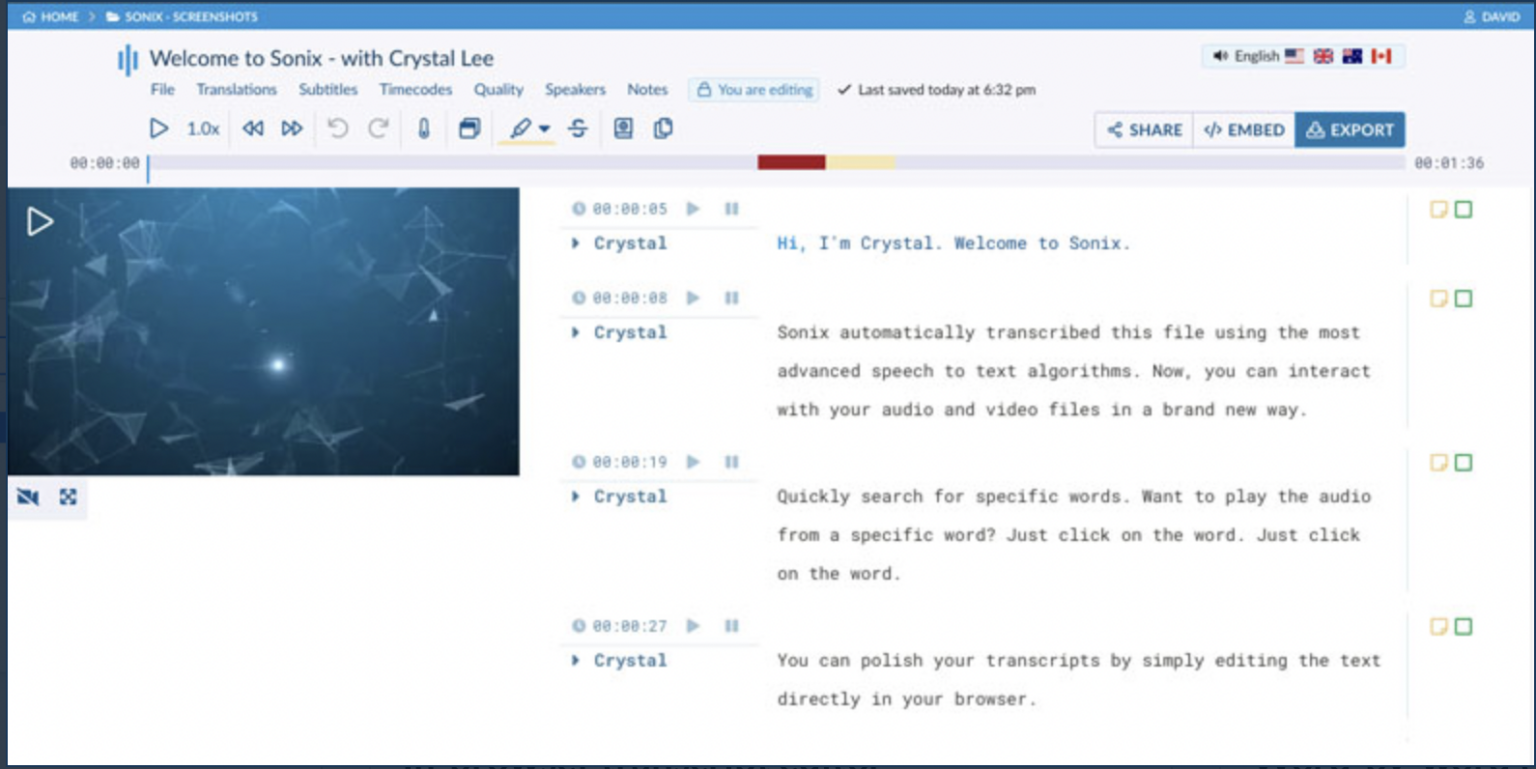Check the green review box beside first paragraph
Image resolution: width=1536 pixels, height=769 pixels.
(x=1463, y=210)
